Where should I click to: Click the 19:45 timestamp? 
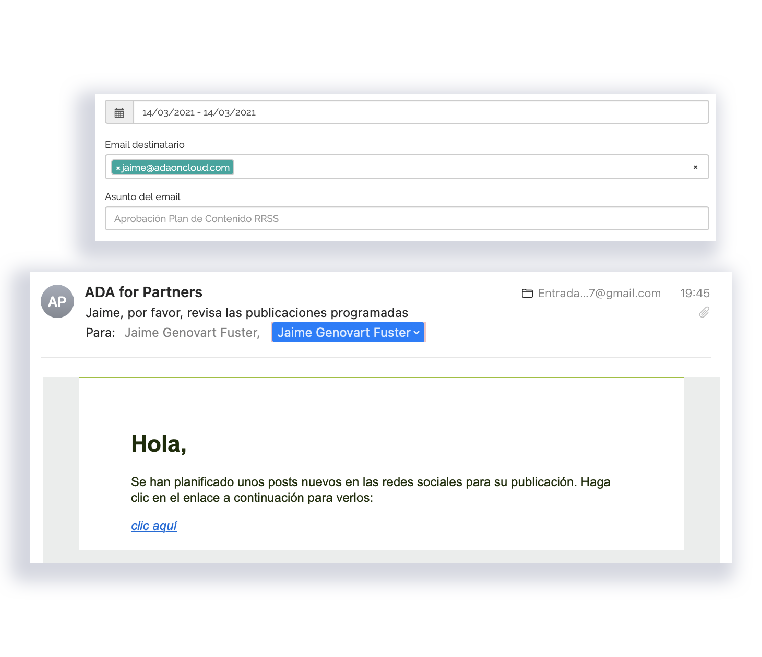(x=694, y=294)
